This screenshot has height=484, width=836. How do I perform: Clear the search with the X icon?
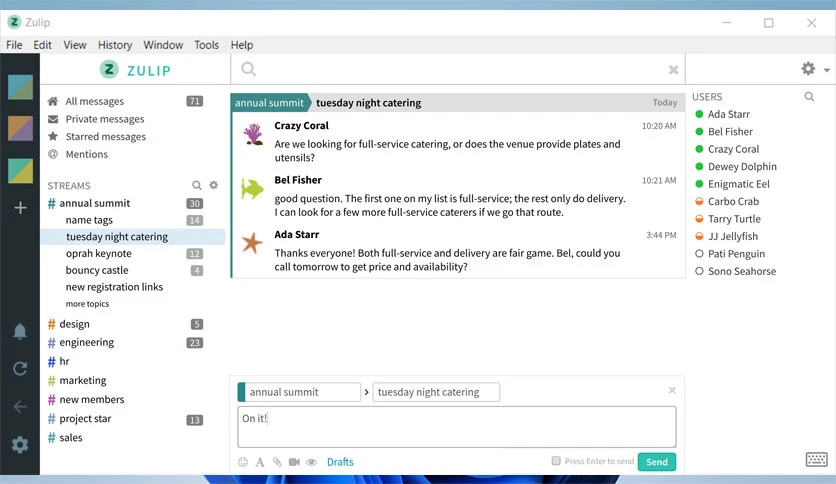(673, 69)
